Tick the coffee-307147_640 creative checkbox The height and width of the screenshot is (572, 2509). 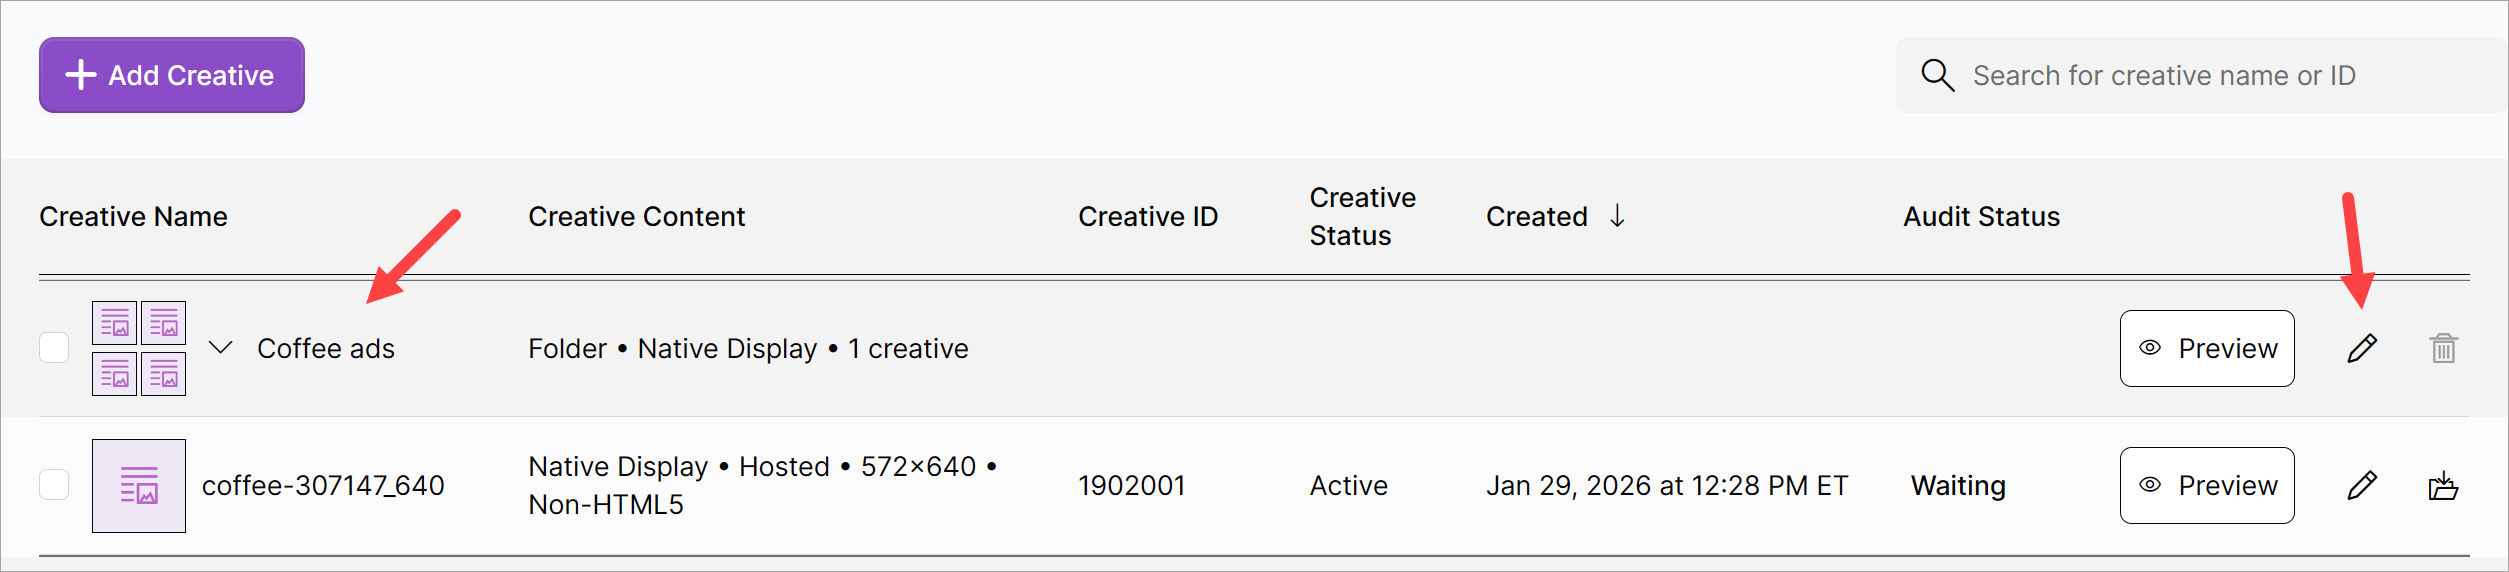(54, 485)
